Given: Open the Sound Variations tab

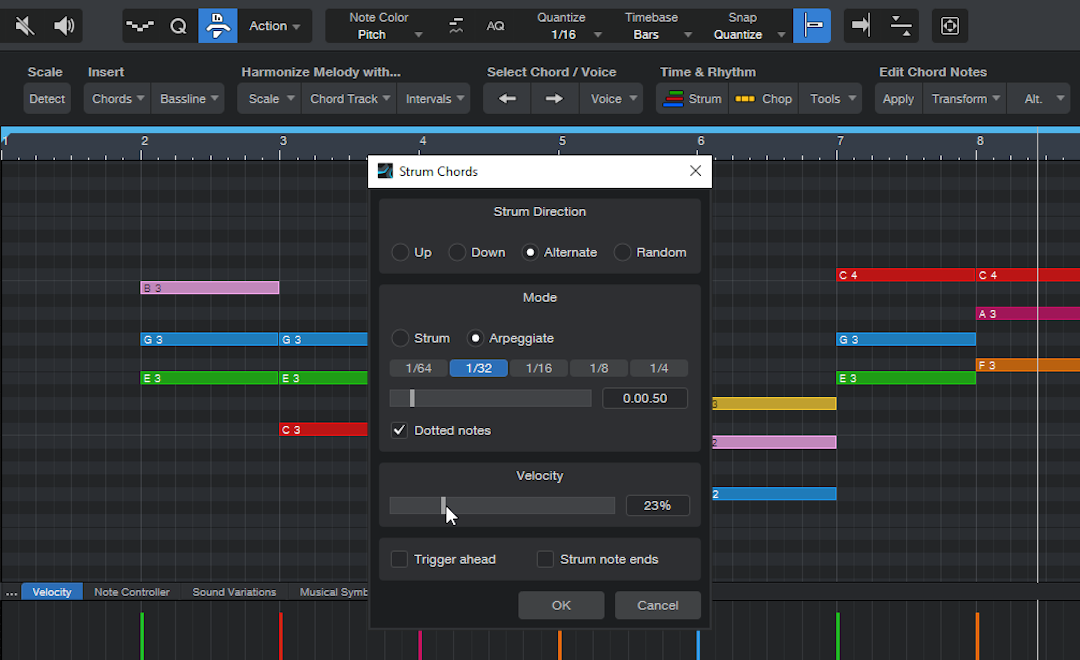Looking at the screenshot, I should [x=234, y=592].
